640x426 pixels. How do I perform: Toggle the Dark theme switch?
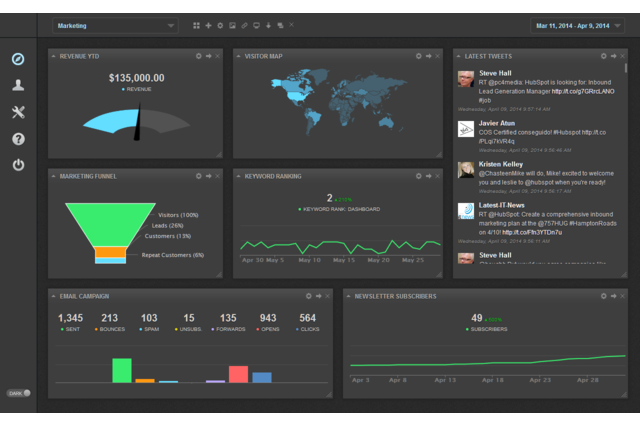click(x=19, y=392)
